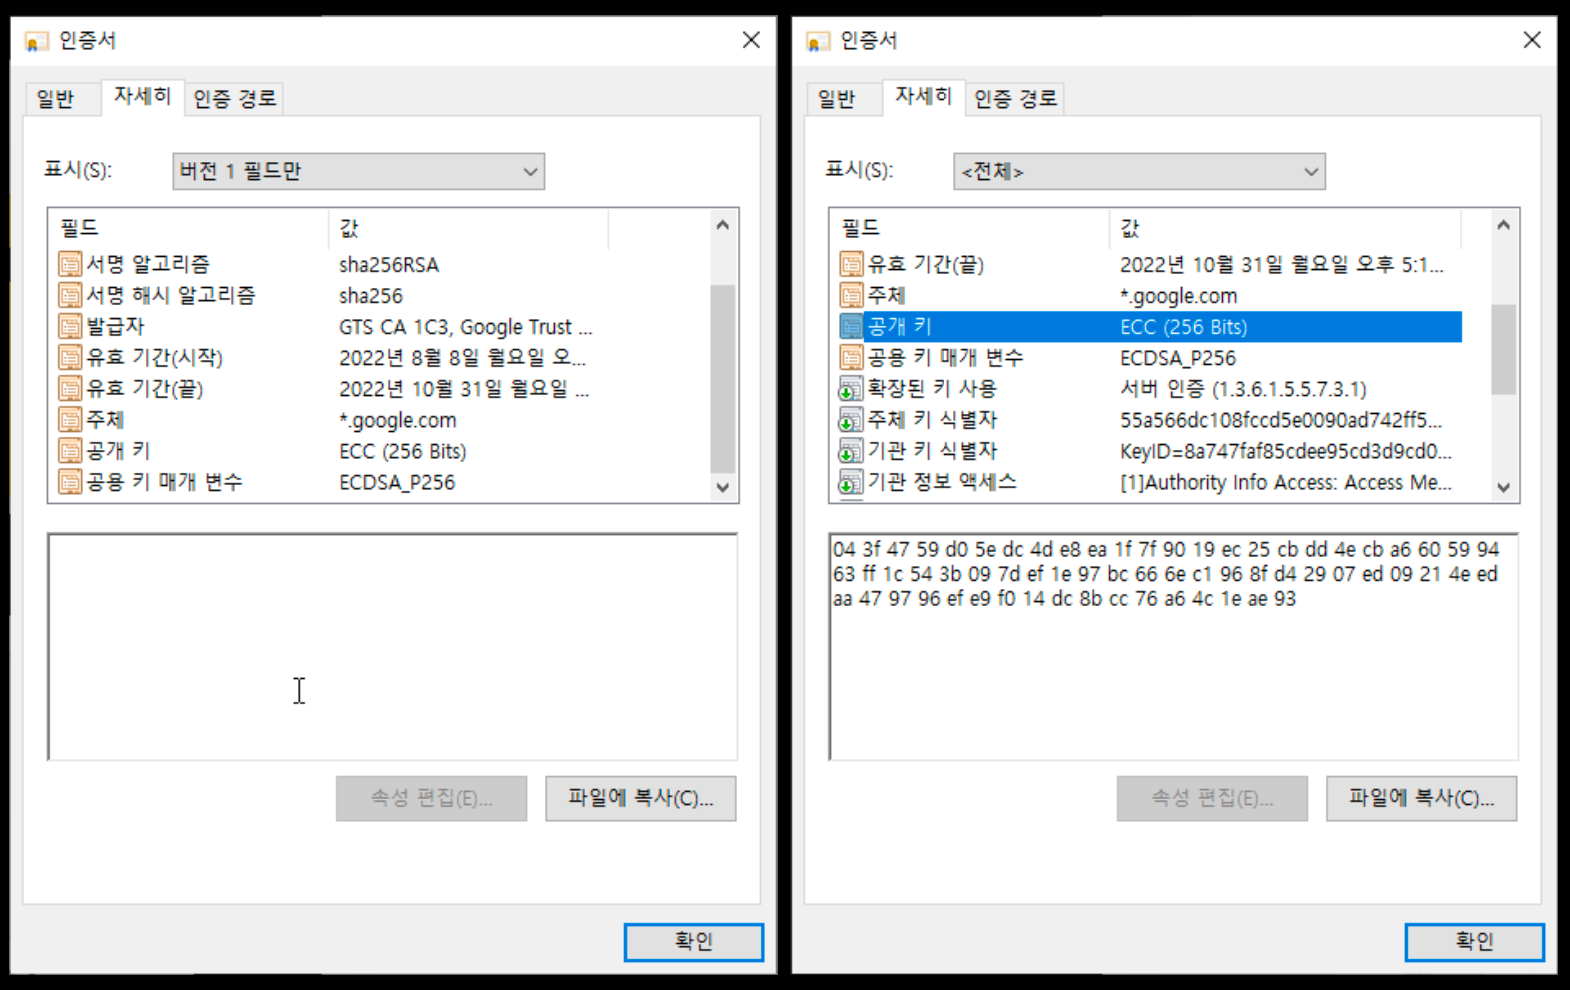Click 유효 기간(끝) field icon in left window
The image size is (1570, 990).
coord(70,388)
